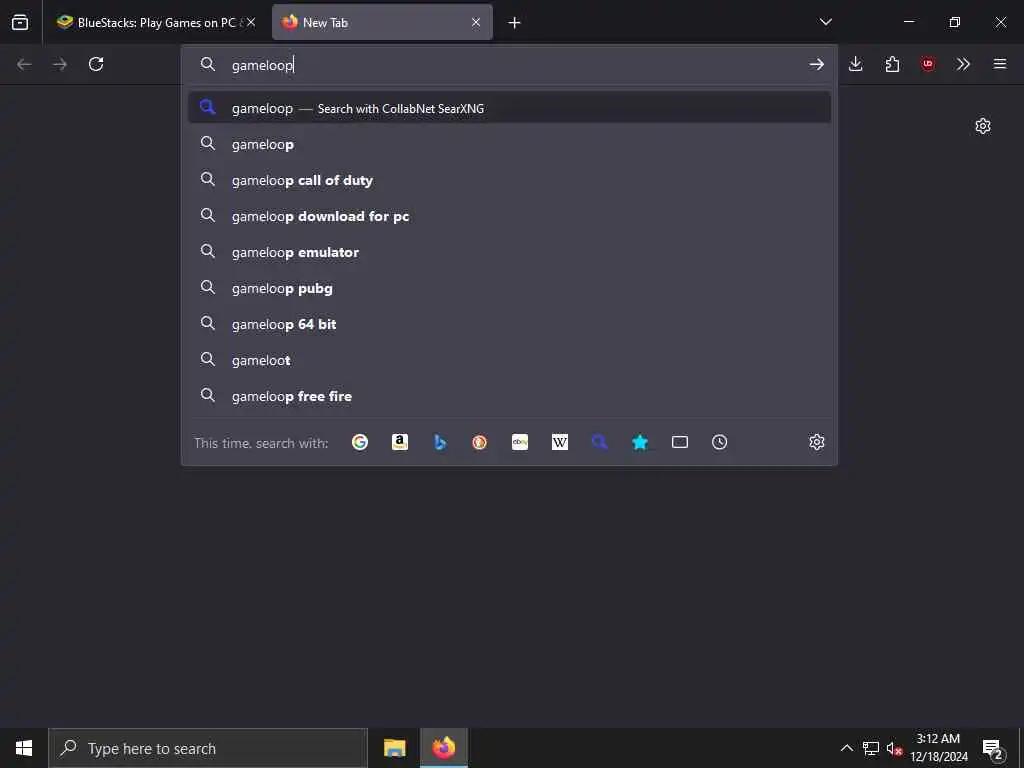Open the Extensions menu
This screenshot has height=768, width=1024.
point(892,64)
